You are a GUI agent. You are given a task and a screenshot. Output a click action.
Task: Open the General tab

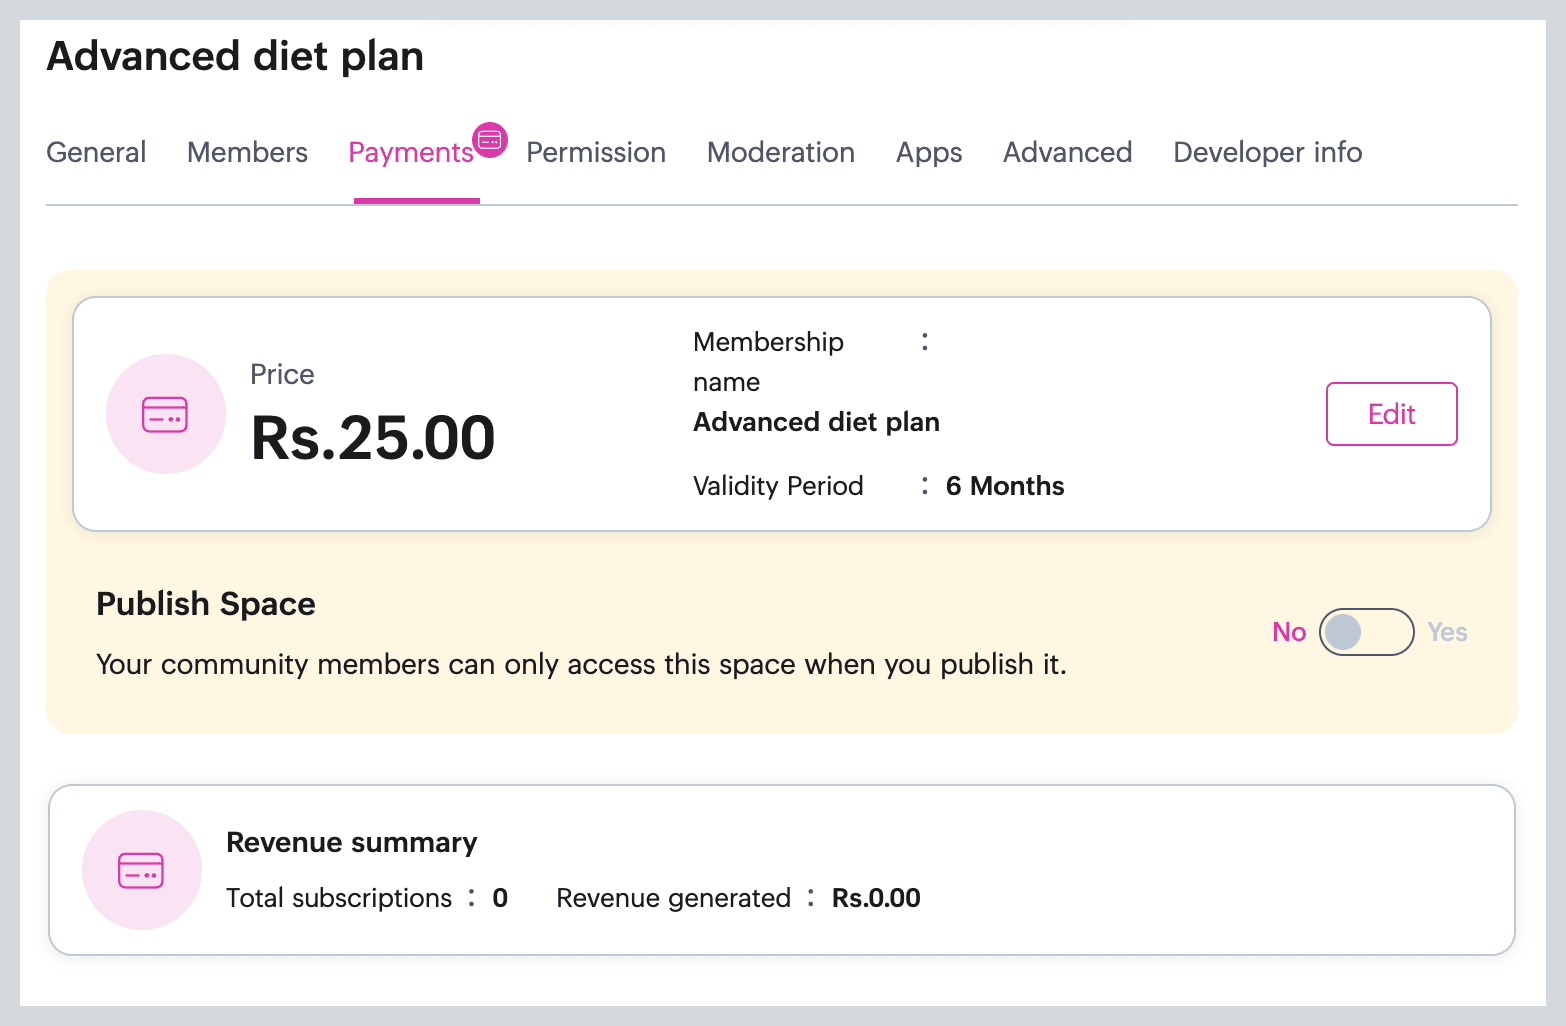pos(96,152)
